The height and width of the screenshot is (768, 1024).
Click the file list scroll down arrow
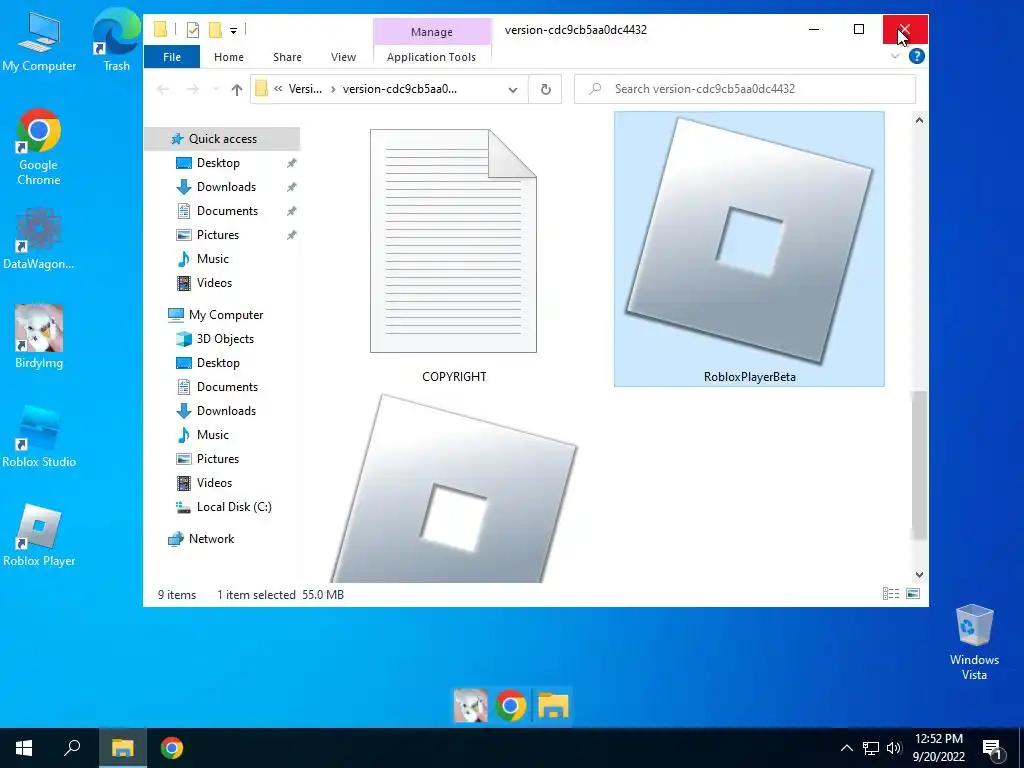919,575
